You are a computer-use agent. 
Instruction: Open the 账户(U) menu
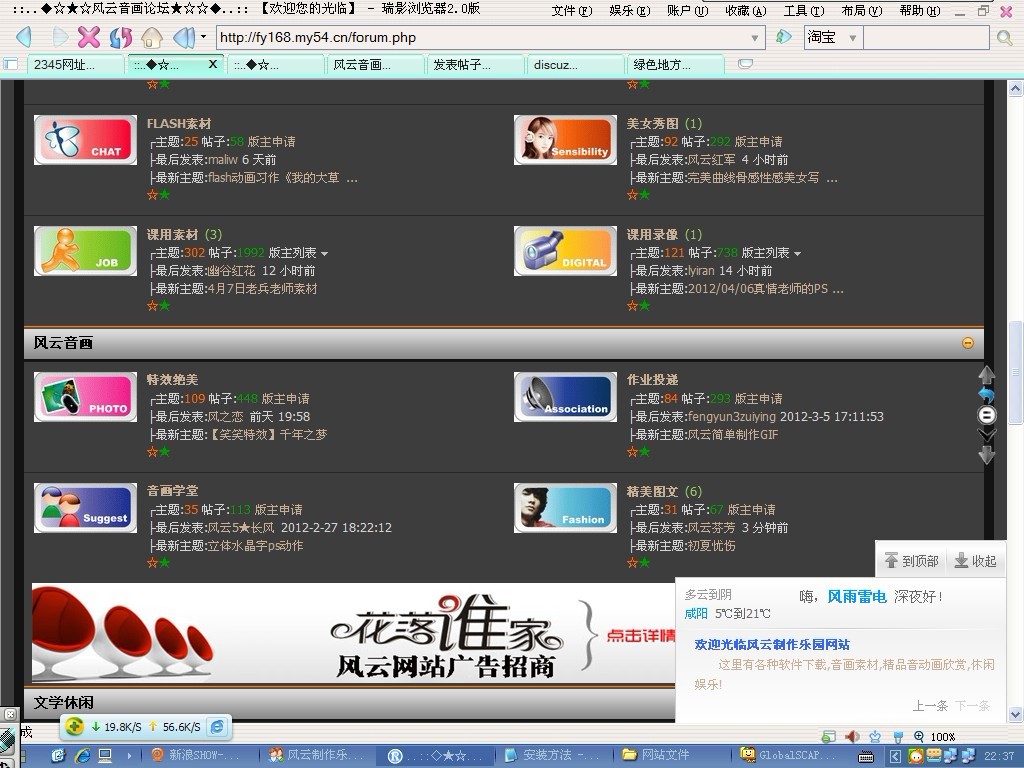pyautogui.click(x=688, y=10)
